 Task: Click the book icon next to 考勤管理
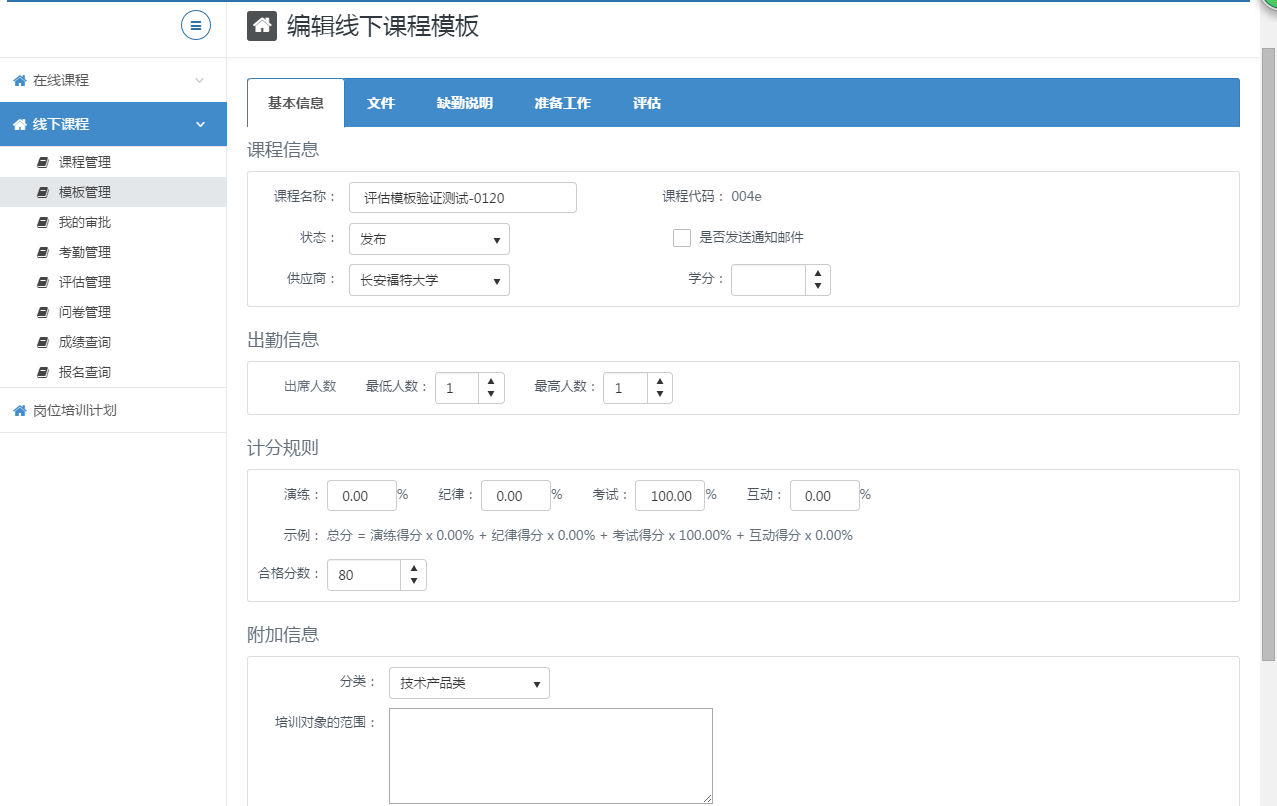click(42, 252)
